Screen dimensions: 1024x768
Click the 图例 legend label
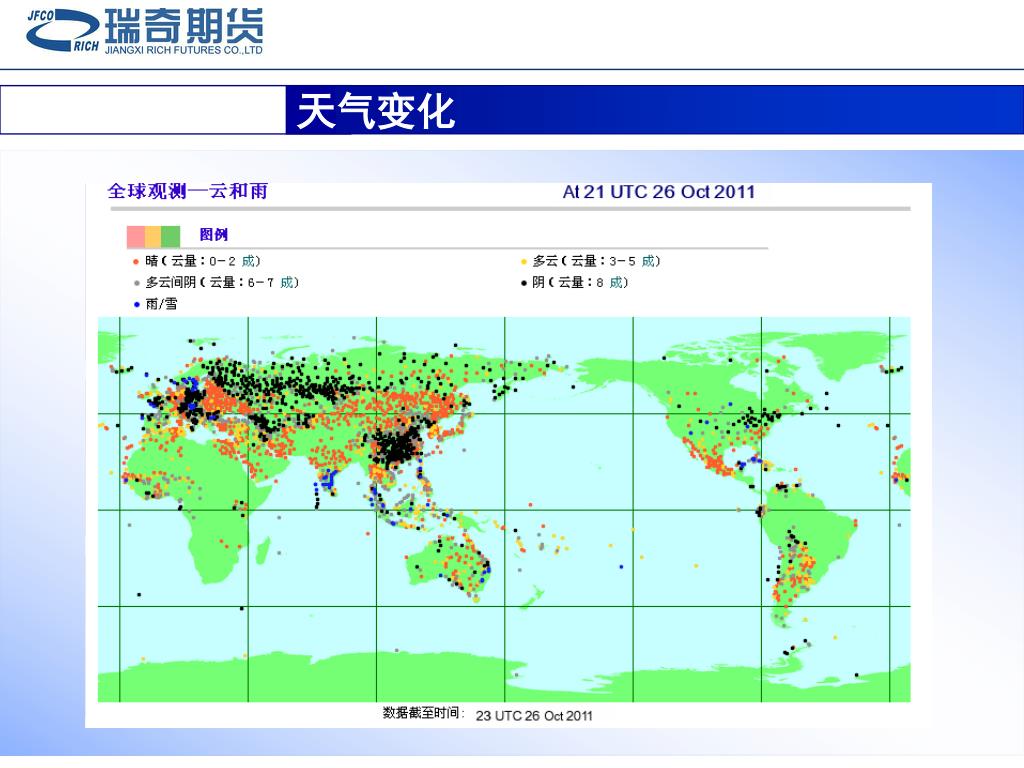click(214, 234)
